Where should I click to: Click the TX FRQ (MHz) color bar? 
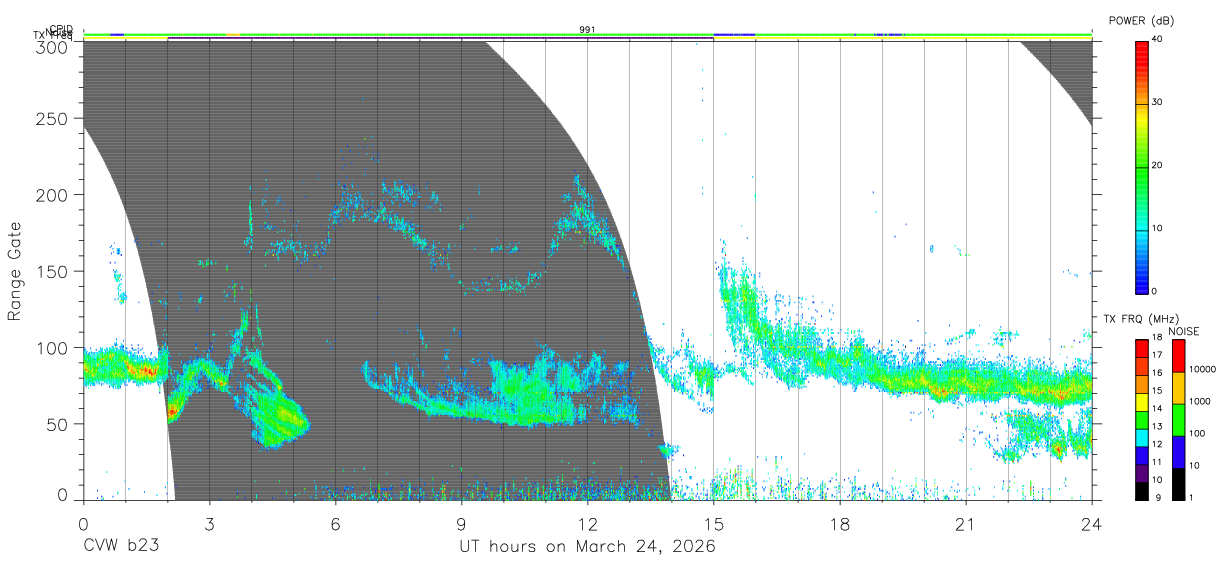coord(1142,420)
